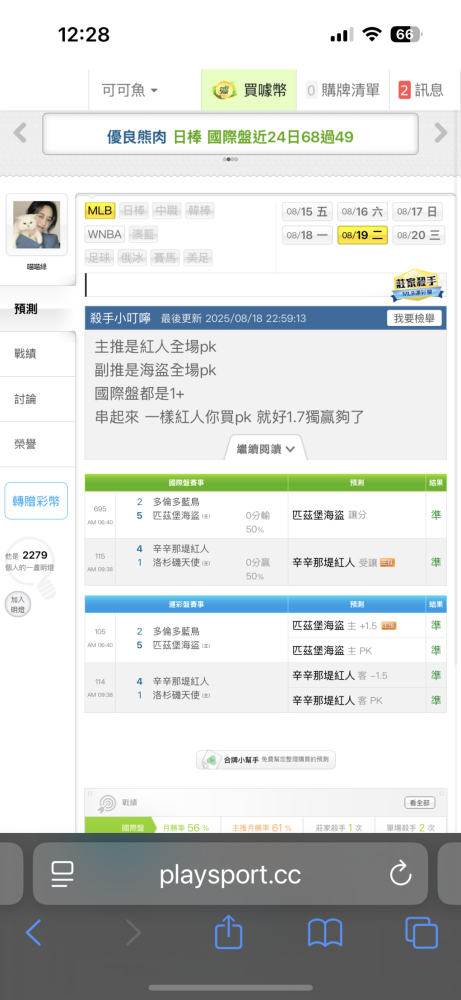Click the 轉贈彩幣 button
This screenshot has height=1000, width=461.
pos(36,501)
